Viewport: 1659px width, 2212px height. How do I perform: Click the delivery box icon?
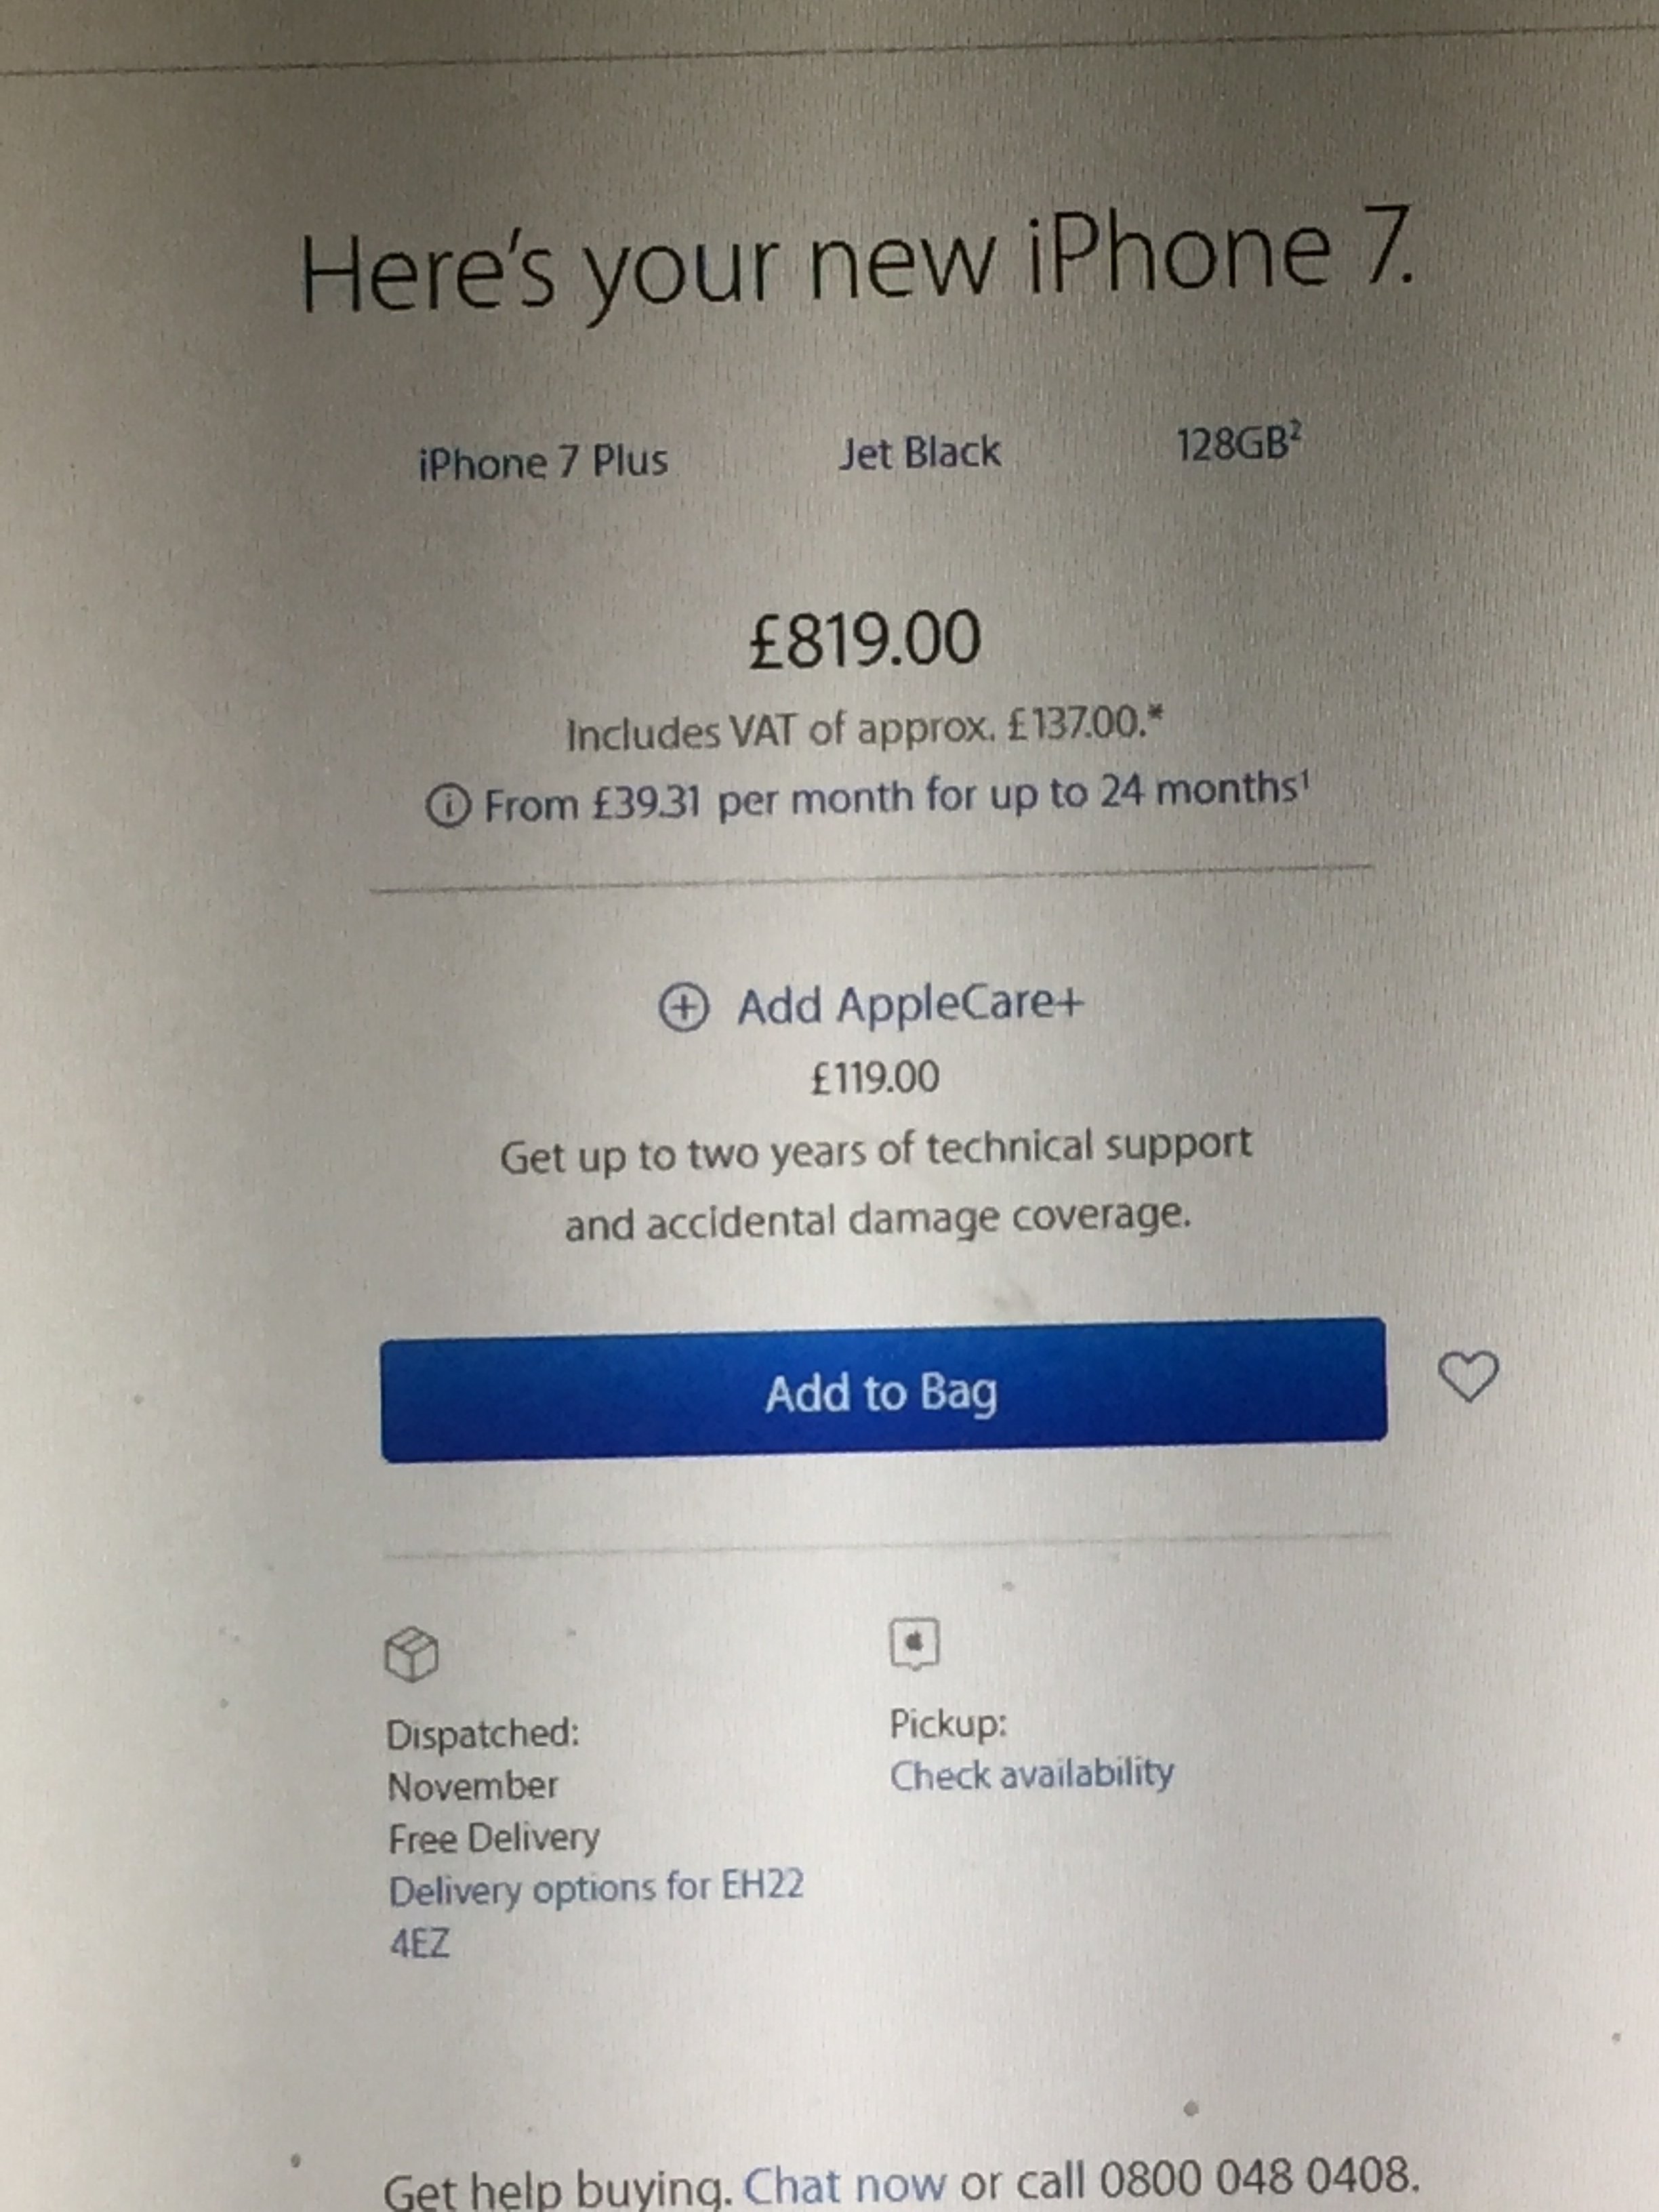(411, 1655)
